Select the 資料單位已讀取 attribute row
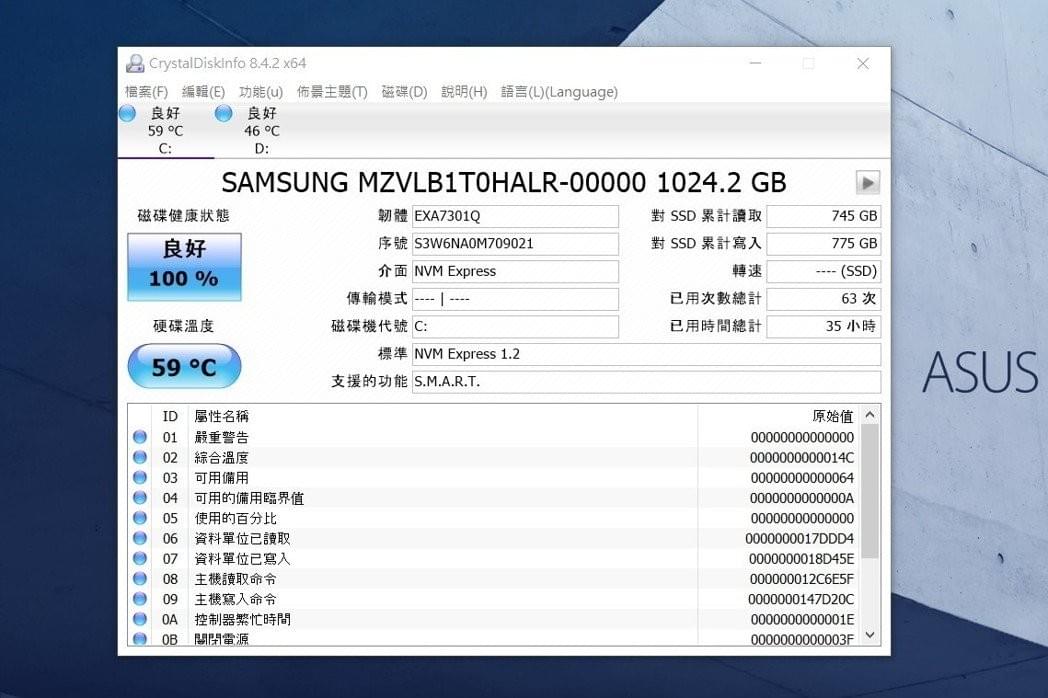 [x=493, y=538]
